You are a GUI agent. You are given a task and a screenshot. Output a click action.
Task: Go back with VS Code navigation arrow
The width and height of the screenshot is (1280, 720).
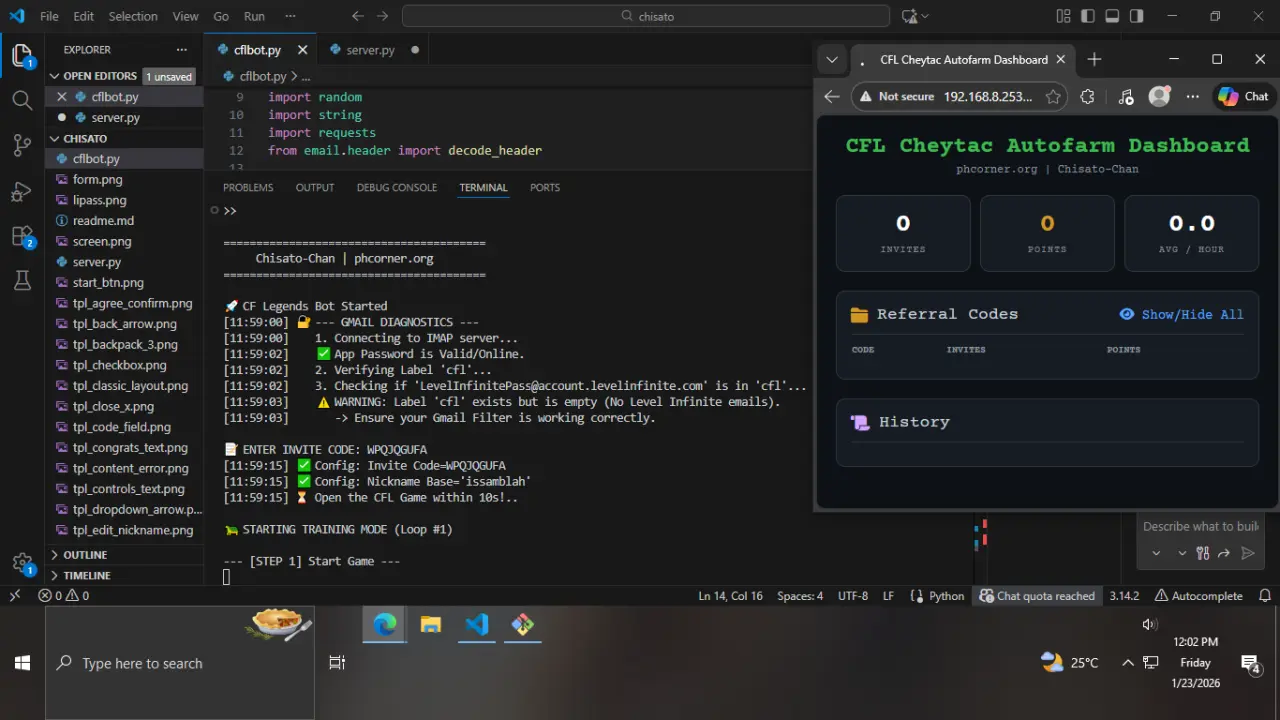click(358, 16)
